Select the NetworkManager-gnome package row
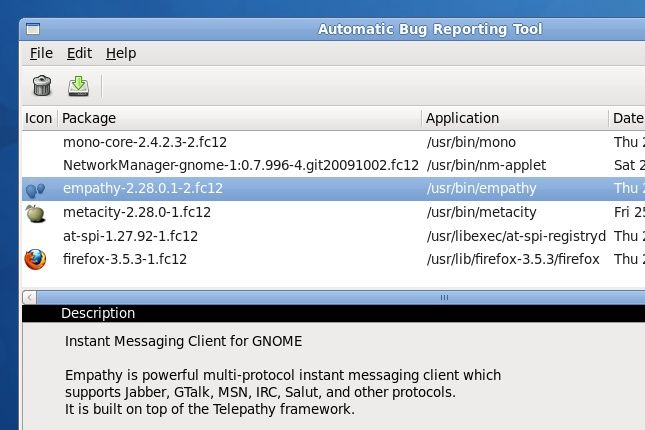Viewport: 645px width, 430px height. click(240, 165)
